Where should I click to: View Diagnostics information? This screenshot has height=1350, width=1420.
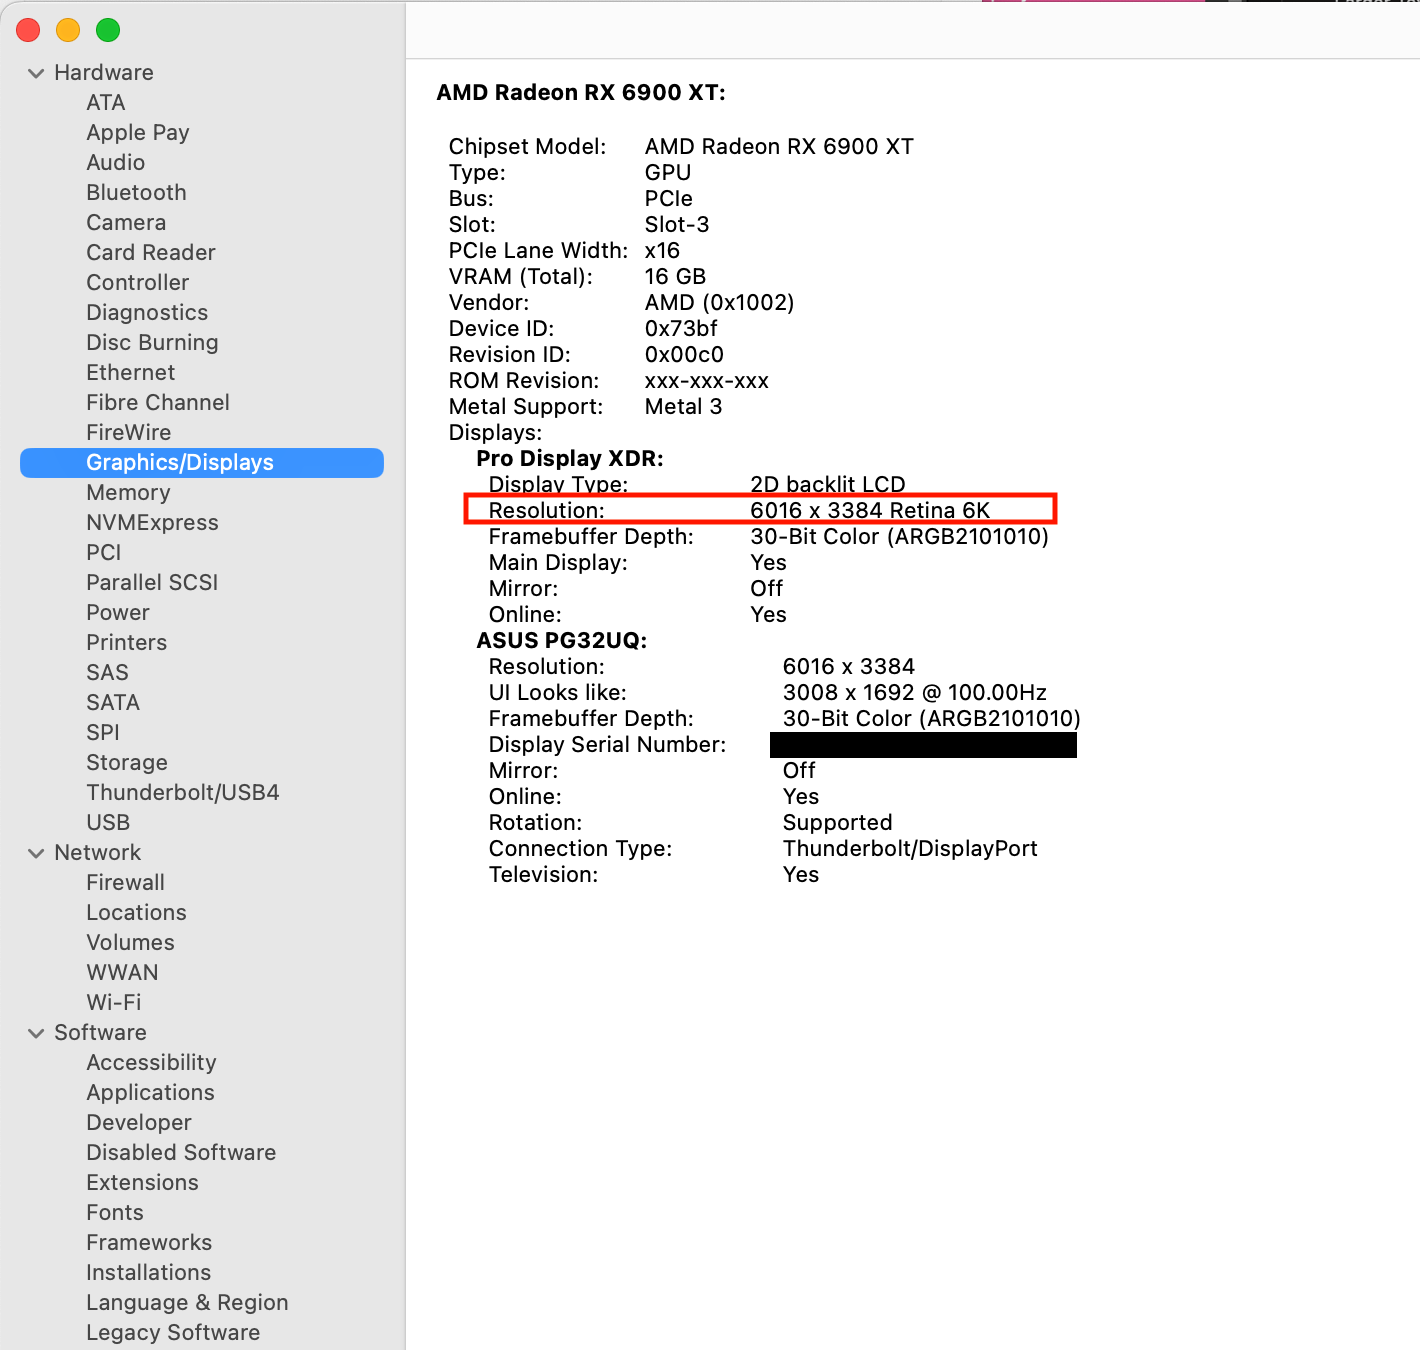pos(147,313)
